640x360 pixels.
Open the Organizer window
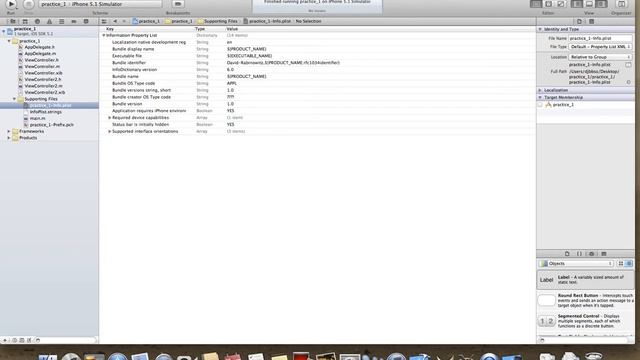621,4
